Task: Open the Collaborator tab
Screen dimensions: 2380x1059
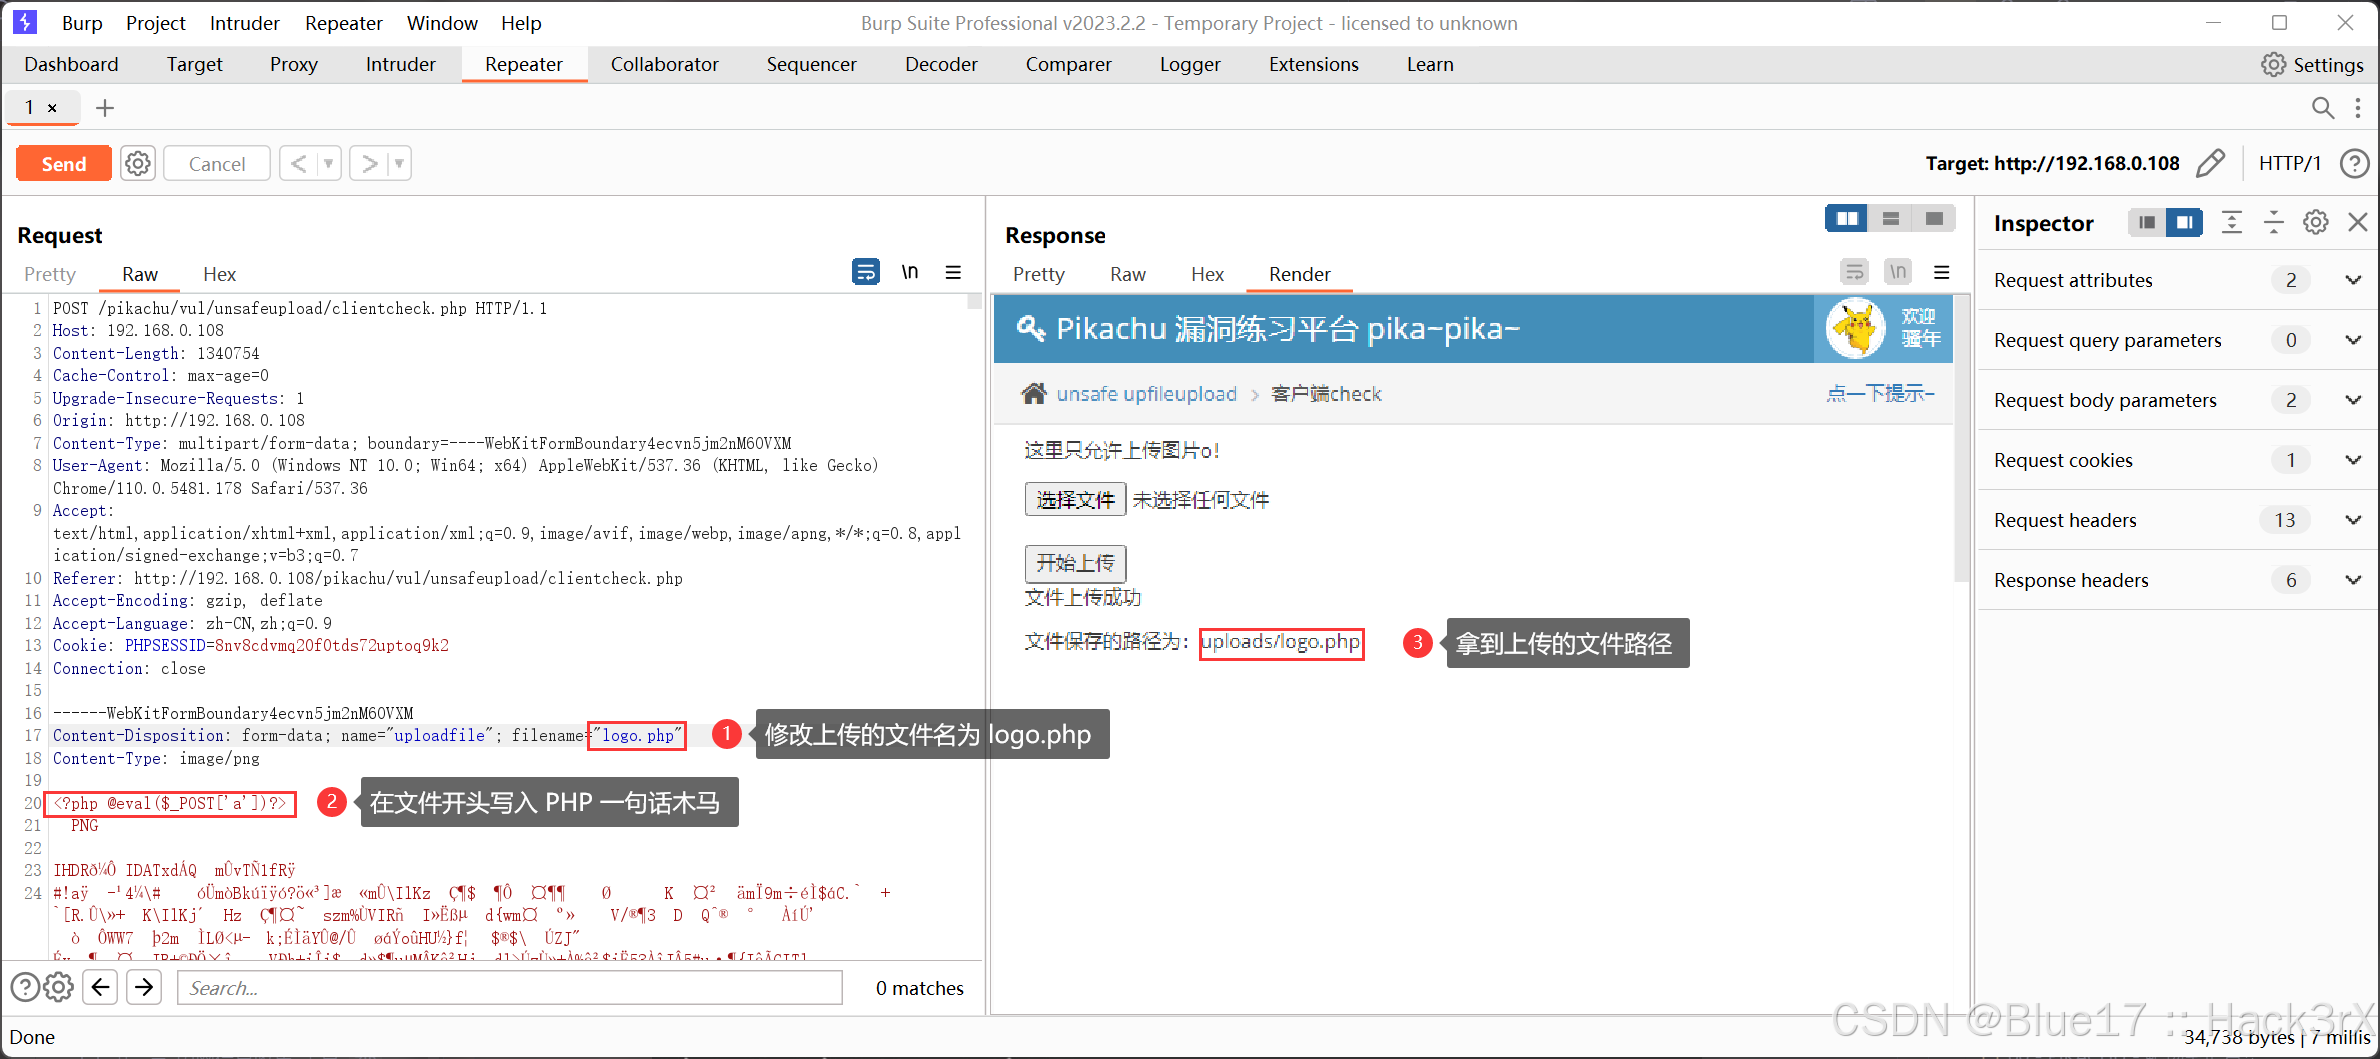Action: coord(664,64)
